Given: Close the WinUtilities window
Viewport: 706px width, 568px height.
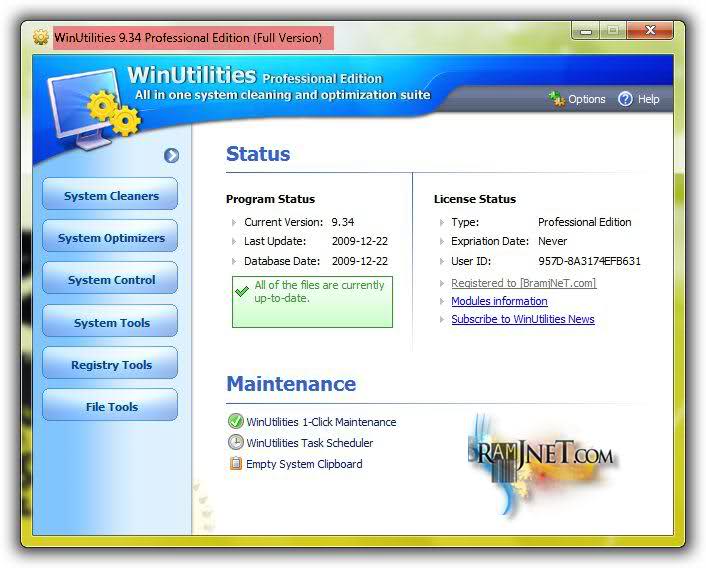Looking at the screenshot, I should (x=650, y=30).
